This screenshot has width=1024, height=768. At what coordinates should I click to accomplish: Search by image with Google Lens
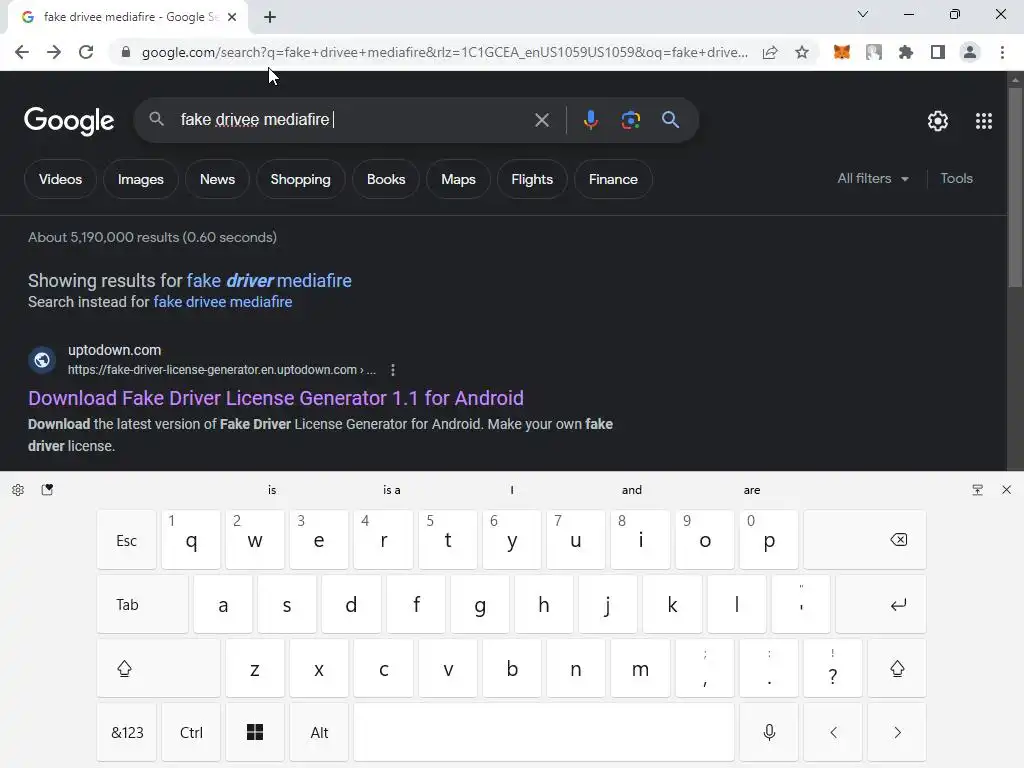[630, 120]
